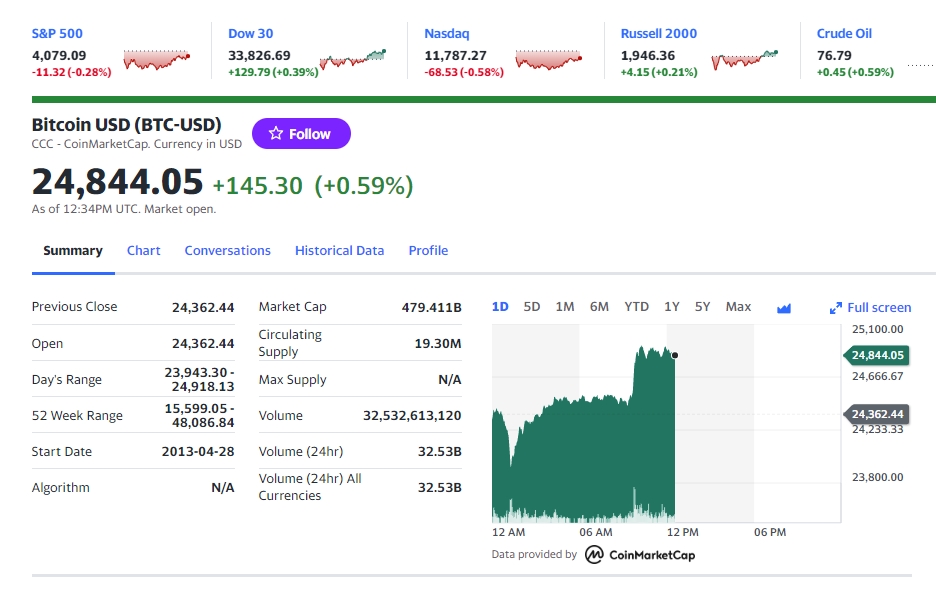Click the CoinMarketCap logo under the chart

640,555
